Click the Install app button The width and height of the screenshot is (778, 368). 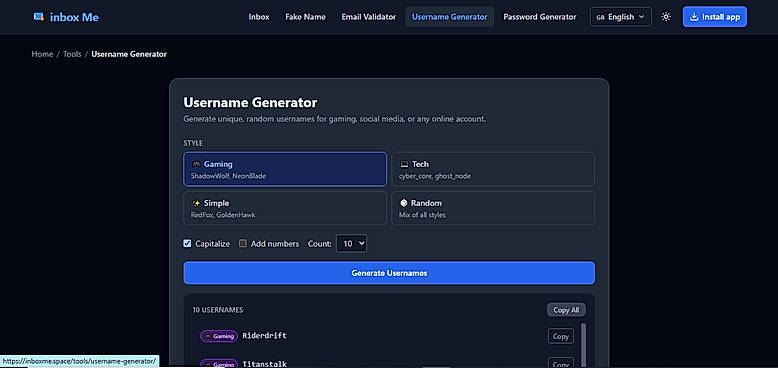coord(714,17)
